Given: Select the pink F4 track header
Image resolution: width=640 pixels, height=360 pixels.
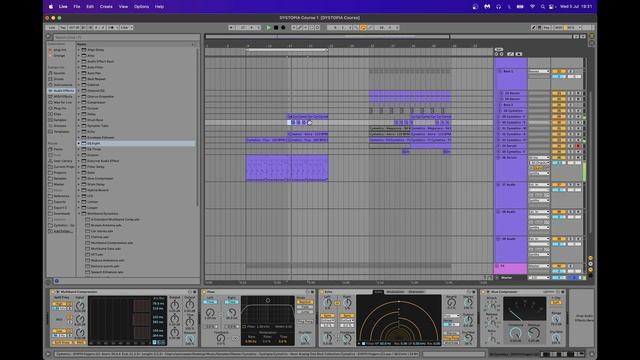Looking at the screenshot, I should point(510,268).
